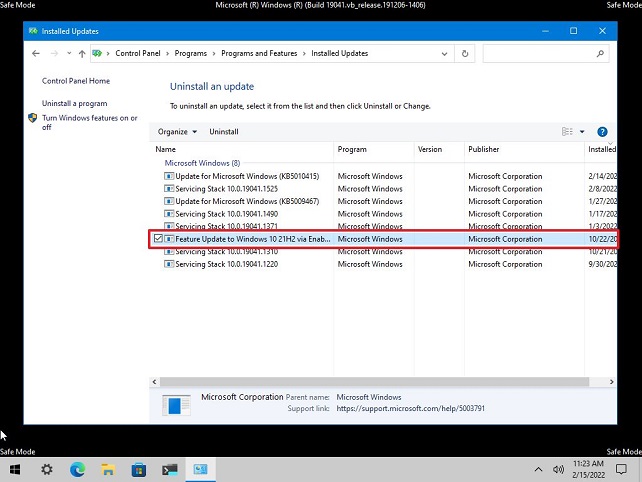Open File Explorer from taskbar
The width and height of the screenshot is (642, 482).
coord(108,470)
